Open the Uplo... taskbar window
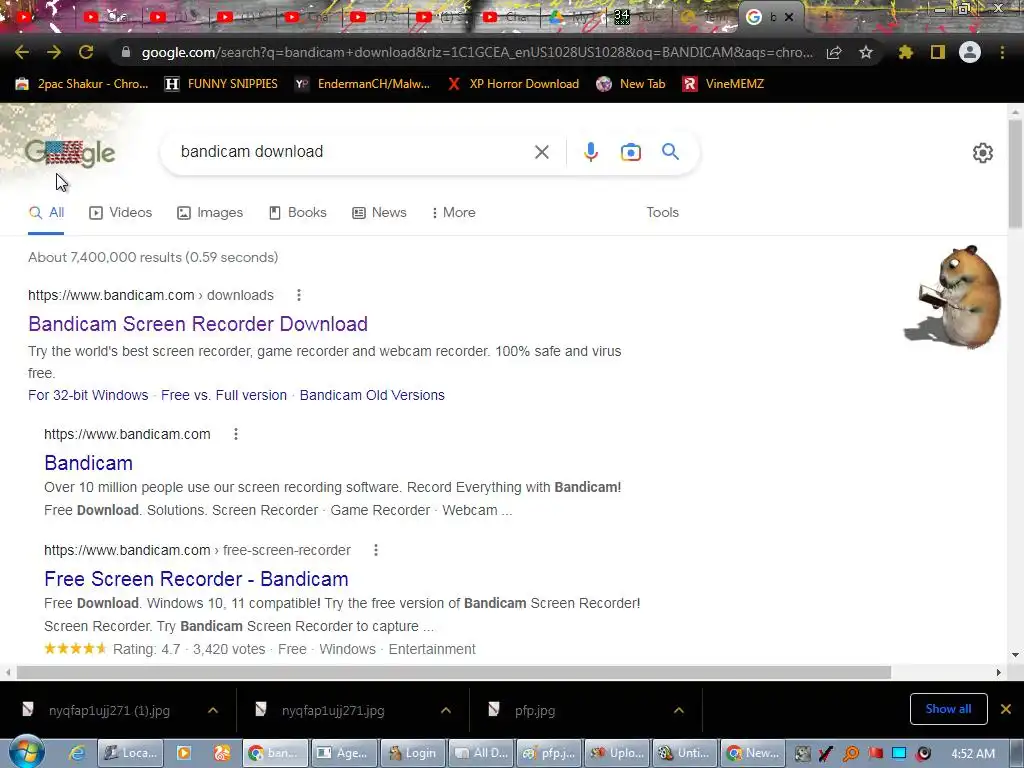Image resolution: width=1024 pixels, height=768 pixels. [x=618, y=753]
